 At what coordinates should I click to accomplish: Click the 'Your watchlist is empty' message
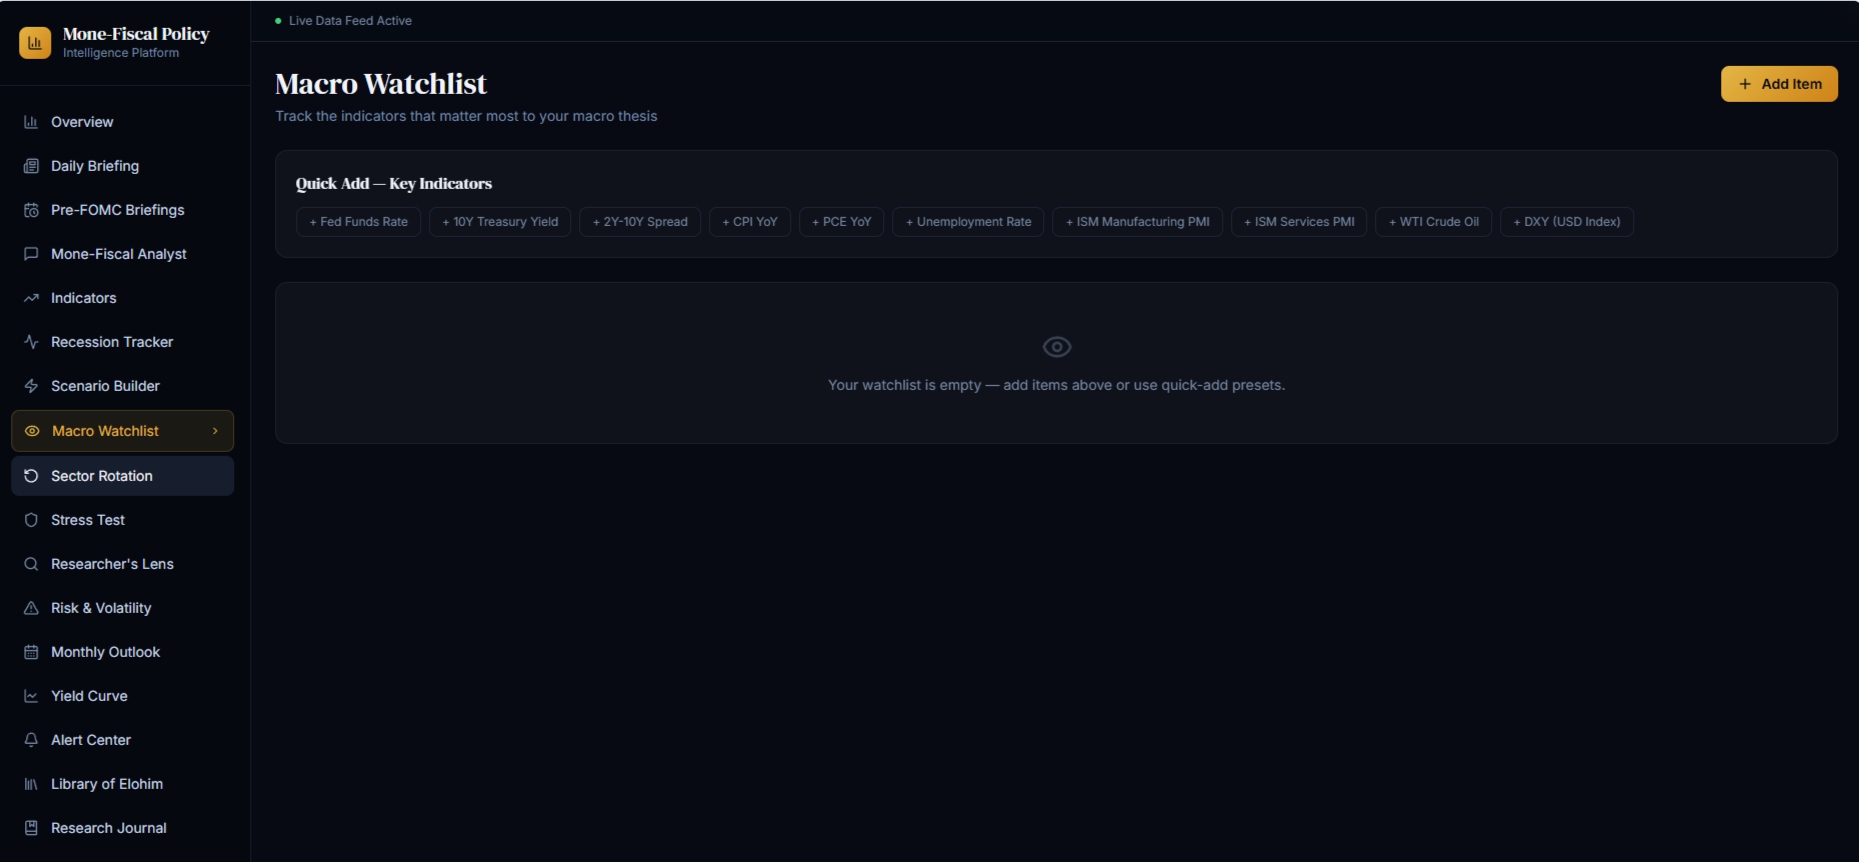(1056, 385)
